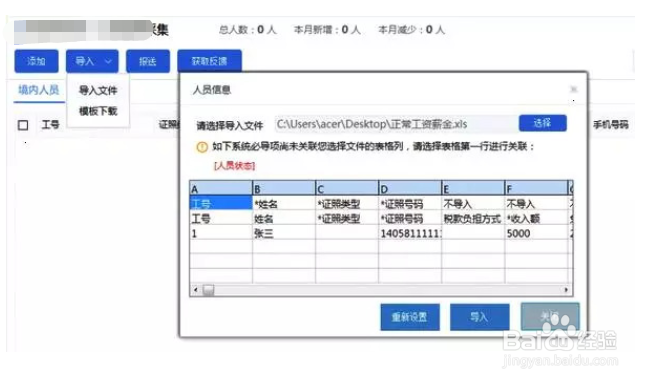Click the second-row 姓名 cell
Image resolution: width=655 pixels, height=384 pixels.
tap(284, 218)
